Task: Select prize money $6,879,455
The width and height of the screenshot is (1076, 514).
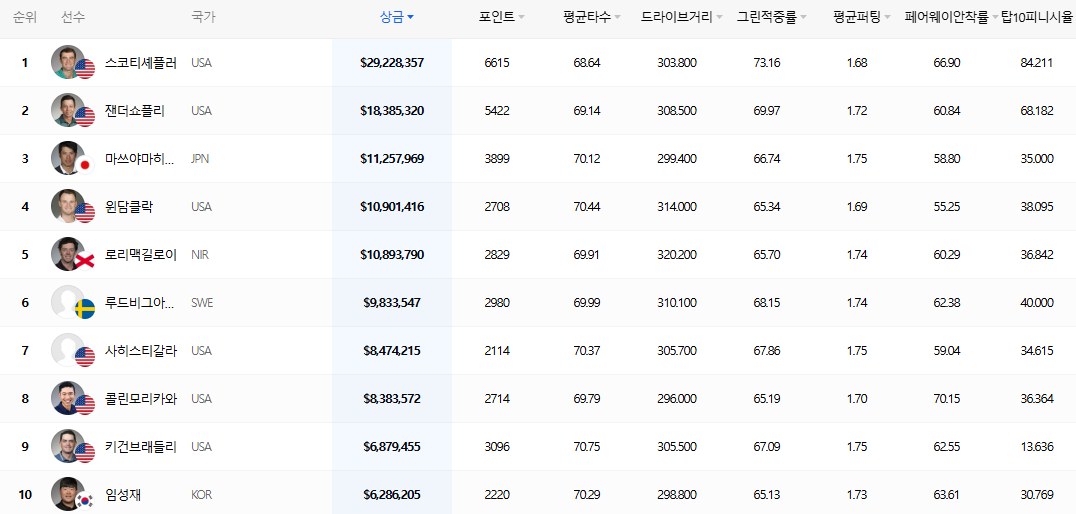Action: 392,447
